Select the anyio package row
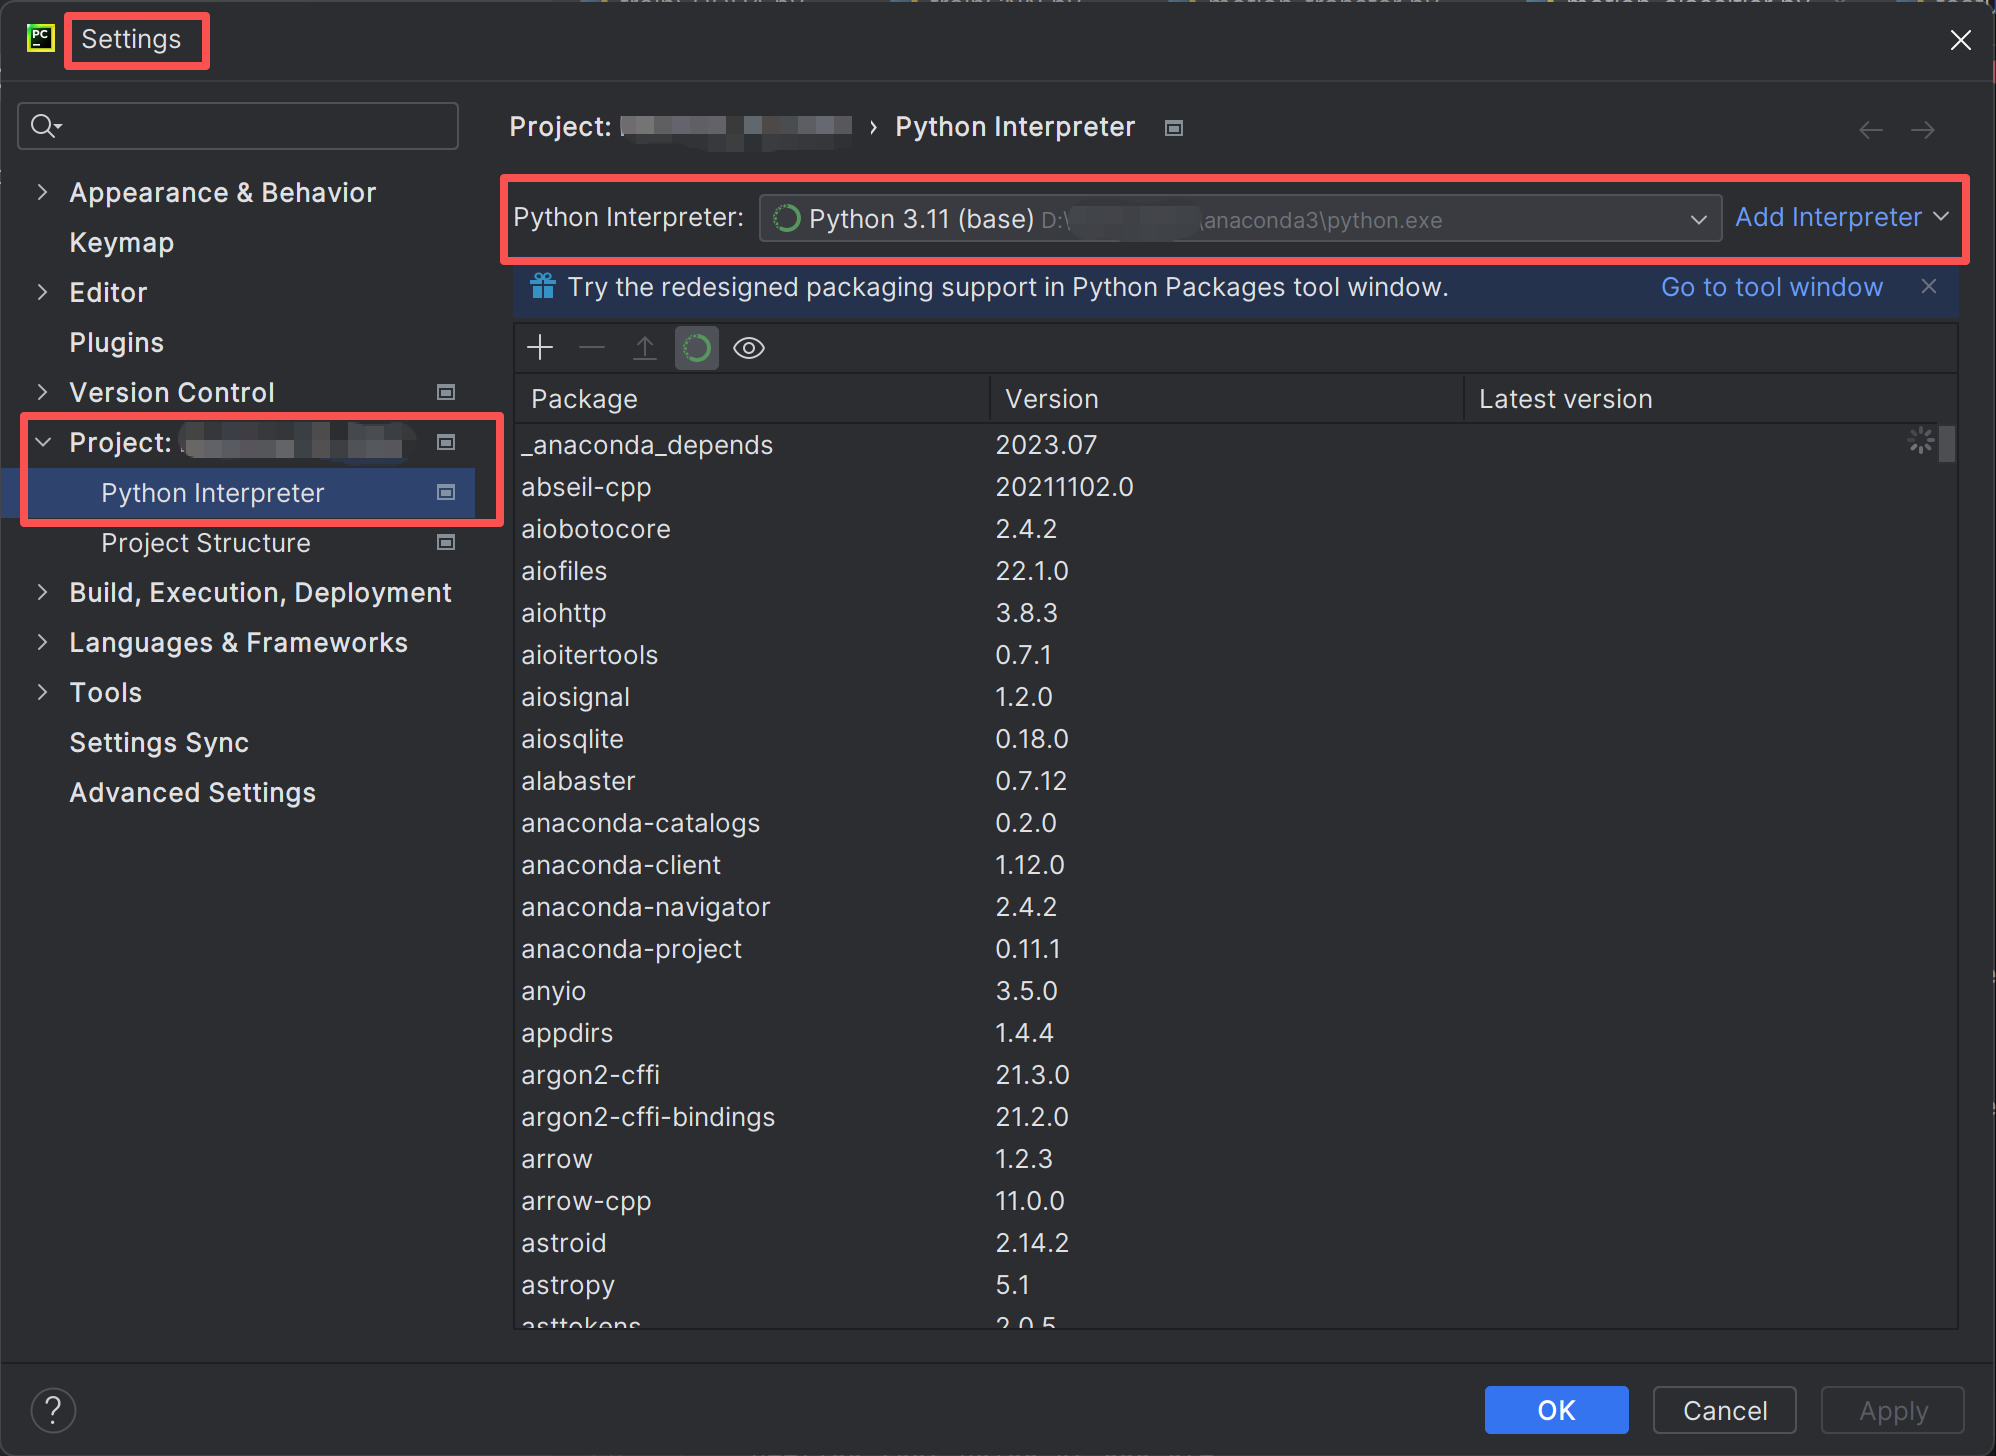The image size is (1996, 1456). (x=1227, y=991)
